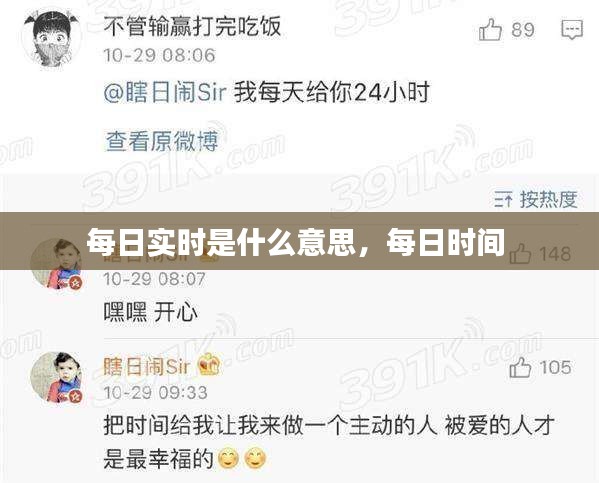The height and width of the screenshot is (483, 599).
Task: Tap the crown badge next to 瞎日闹Sir
Action: tap(209, 364)
